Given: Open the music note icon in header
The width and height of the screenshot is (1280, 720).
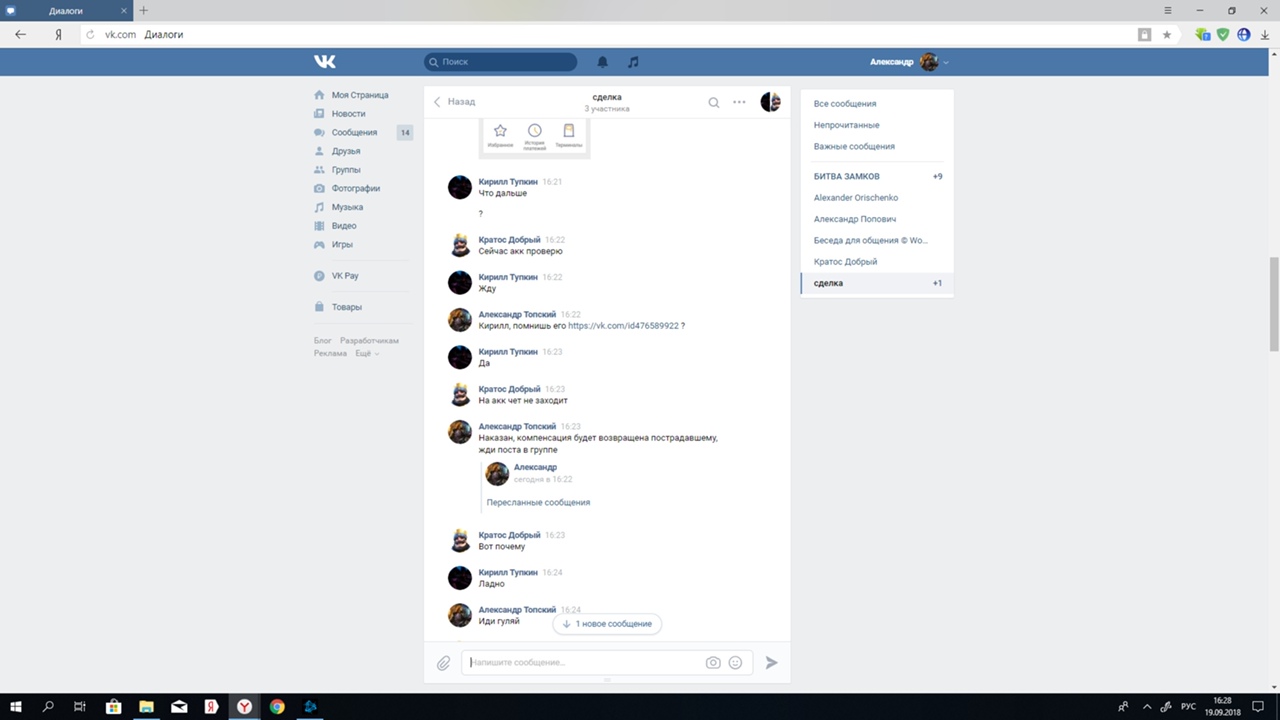Looking at the screenshot, I should [633, 62].
